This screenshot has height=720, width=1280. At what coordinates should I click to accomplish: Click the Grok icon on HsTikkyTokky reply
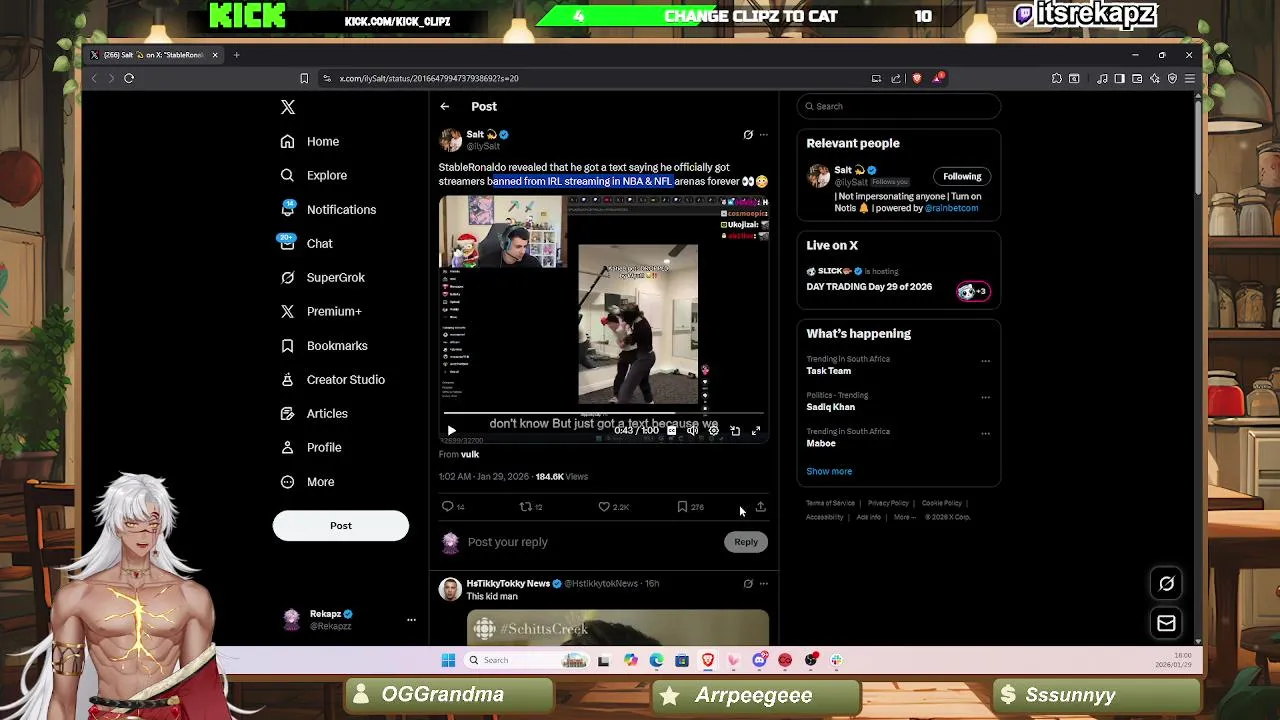(x=748, y=584)
